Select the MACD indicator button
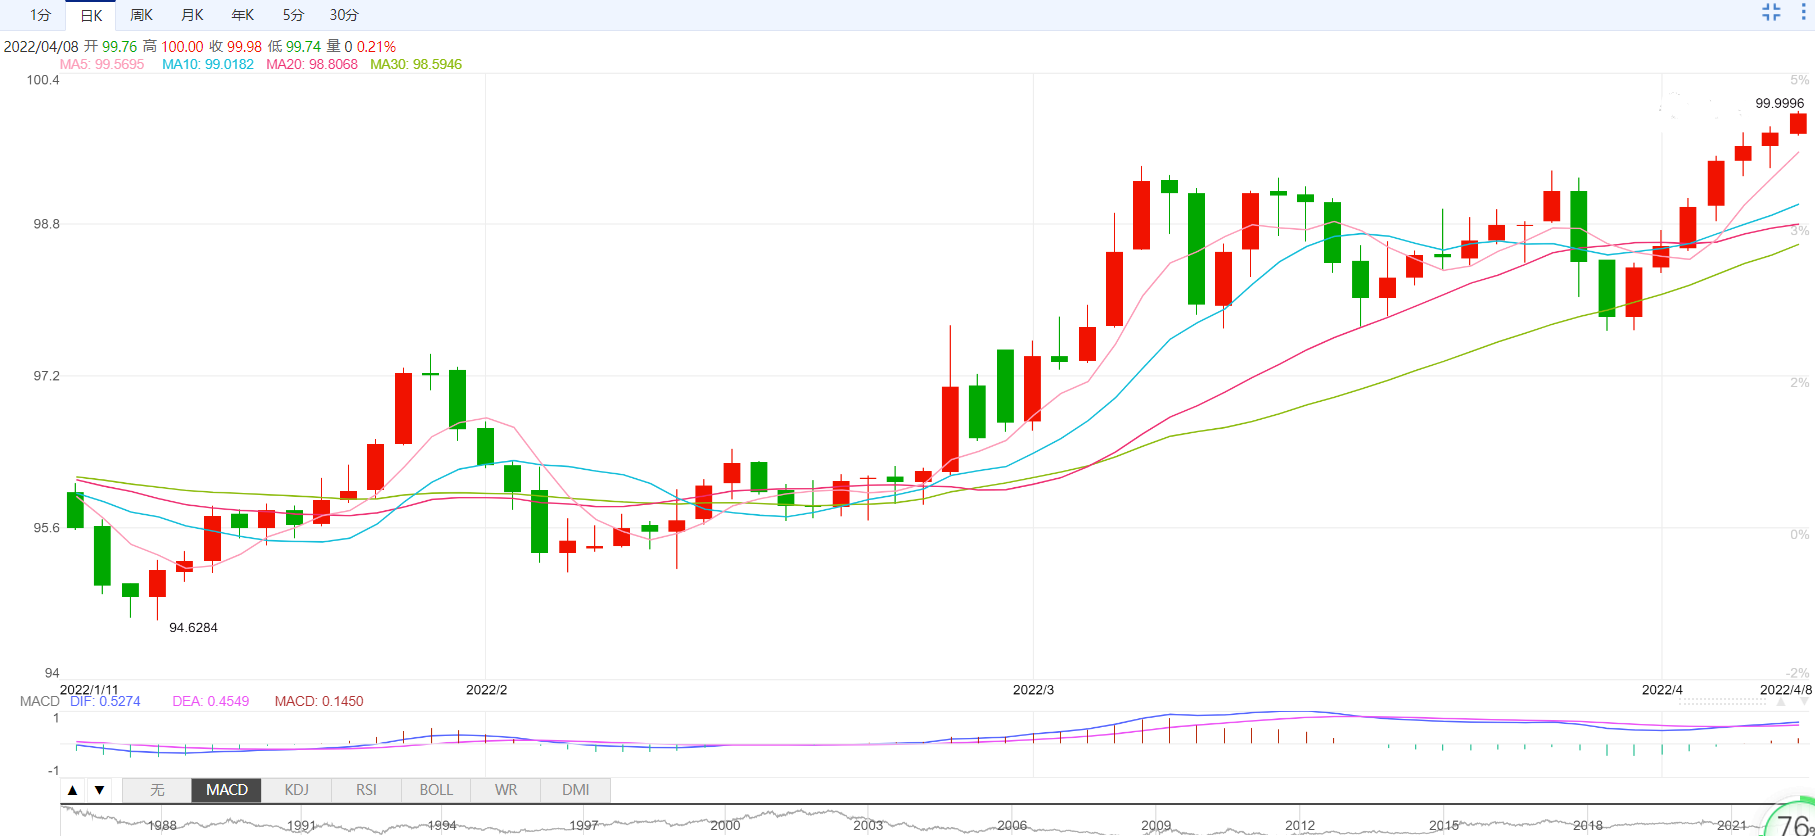The width and height of the screenshot is (1815, 836). point(227,790)
